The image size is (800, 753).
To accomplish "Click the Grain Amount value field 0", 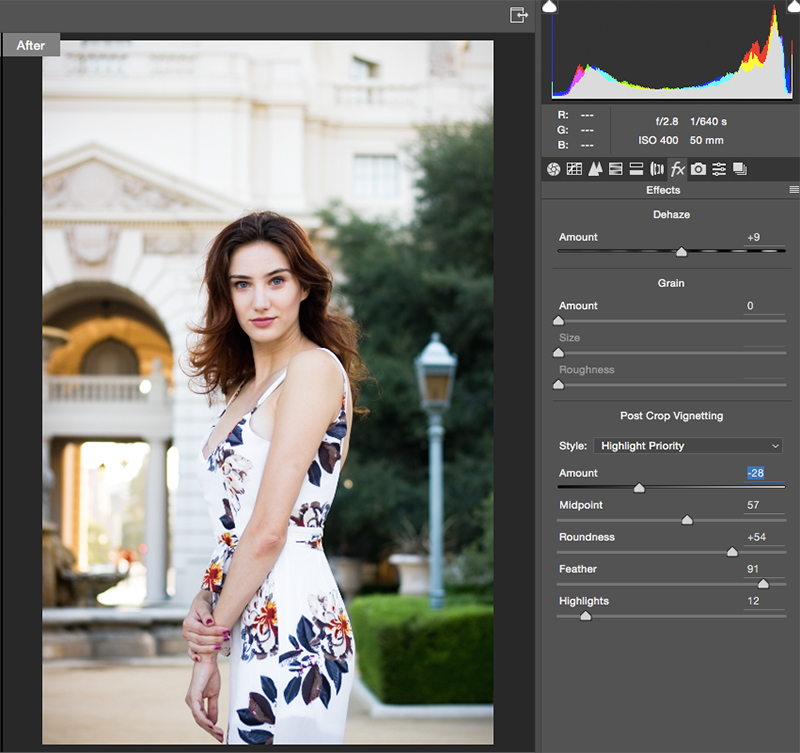I will [763, 306].
